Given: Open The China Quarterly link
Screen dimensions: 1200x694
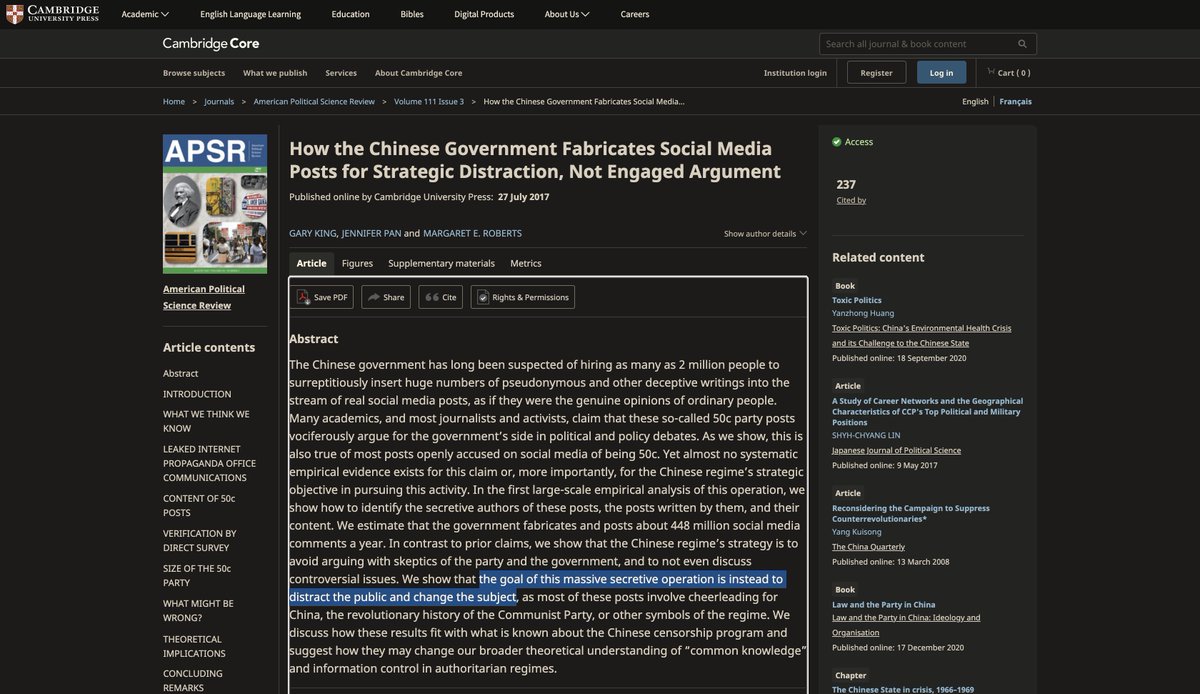Looking at the screenshot, I should click(868, 547).
